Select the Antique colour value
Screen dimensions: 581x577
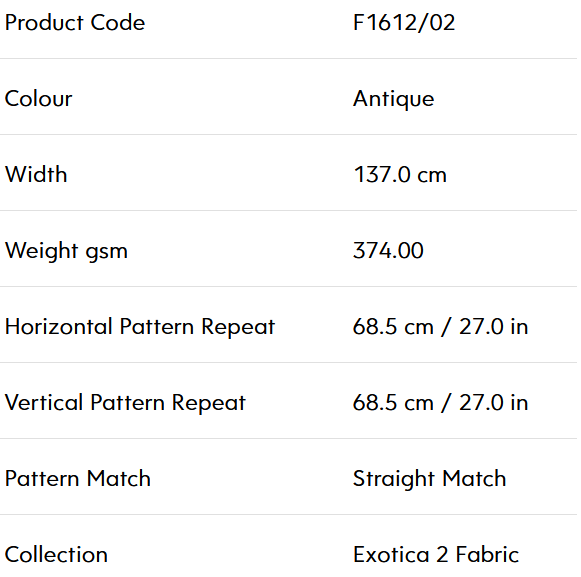(394, 99)
